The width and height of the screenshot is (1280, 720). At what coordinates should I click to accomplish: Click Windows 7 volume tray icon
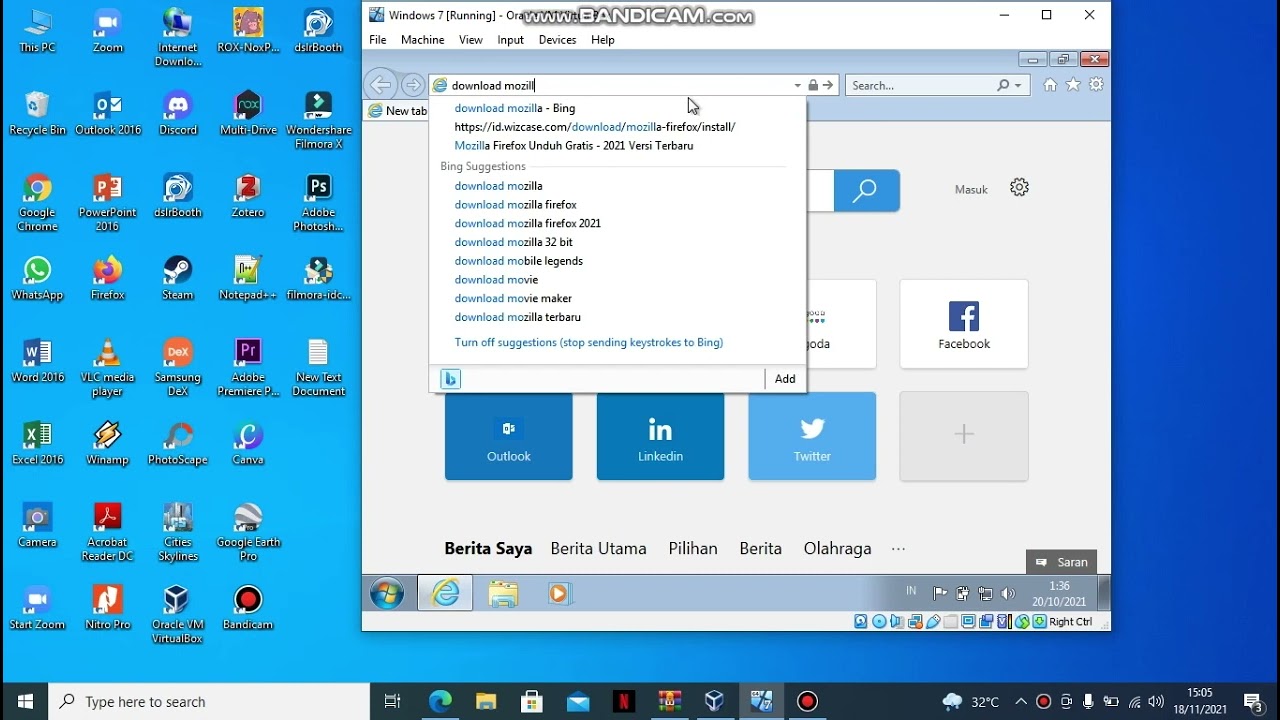point(1008,593)
